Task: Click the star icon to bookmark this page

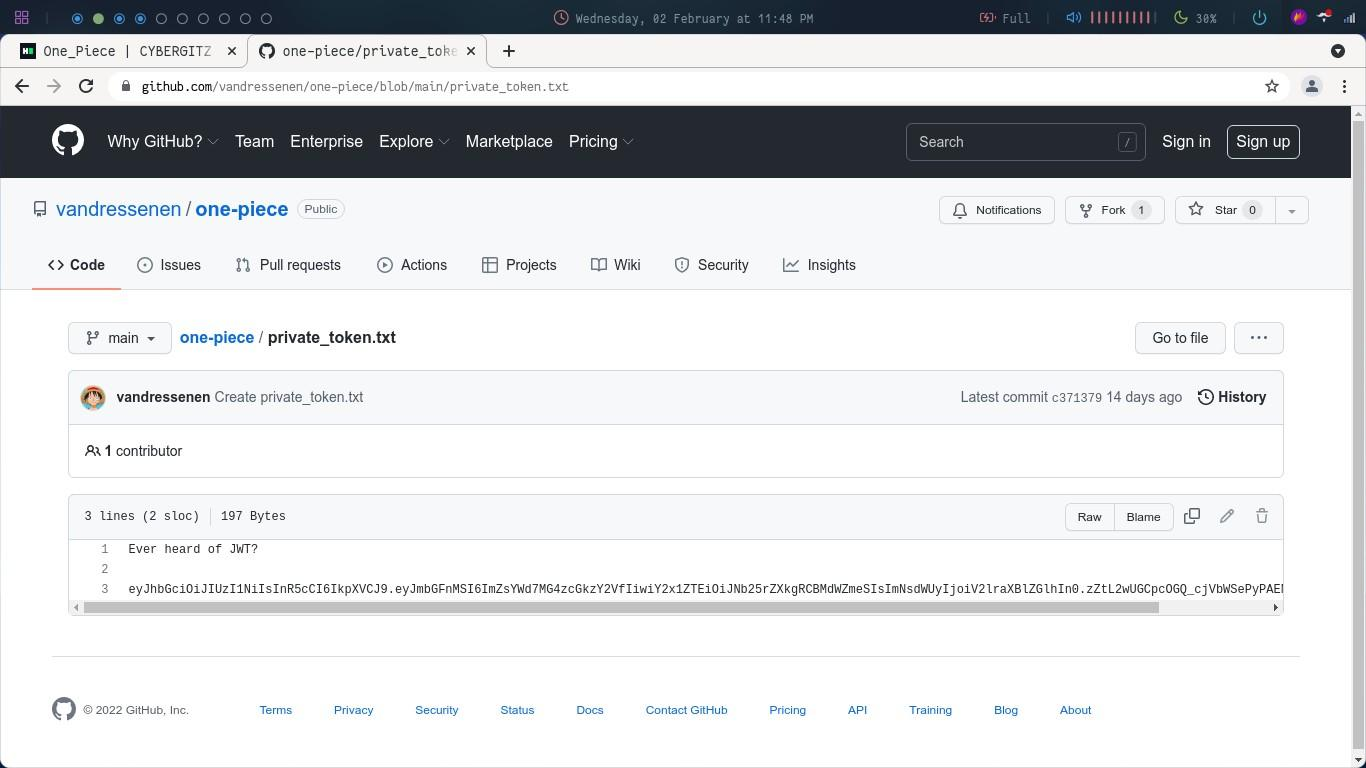Action: (1272, 86)
